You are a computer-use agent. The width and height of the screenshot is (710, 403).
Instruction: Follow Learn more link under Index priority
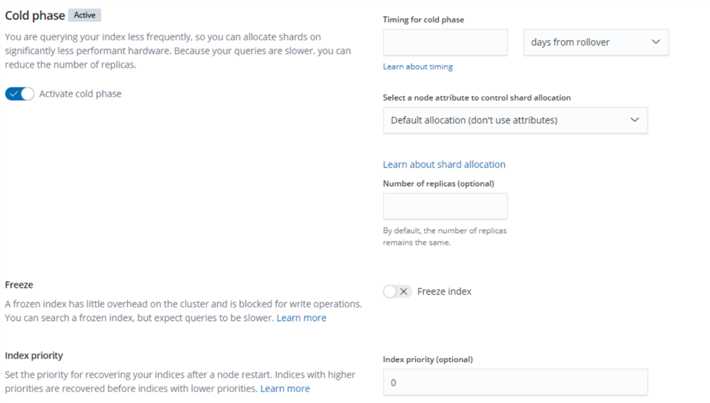click(285, 389)
